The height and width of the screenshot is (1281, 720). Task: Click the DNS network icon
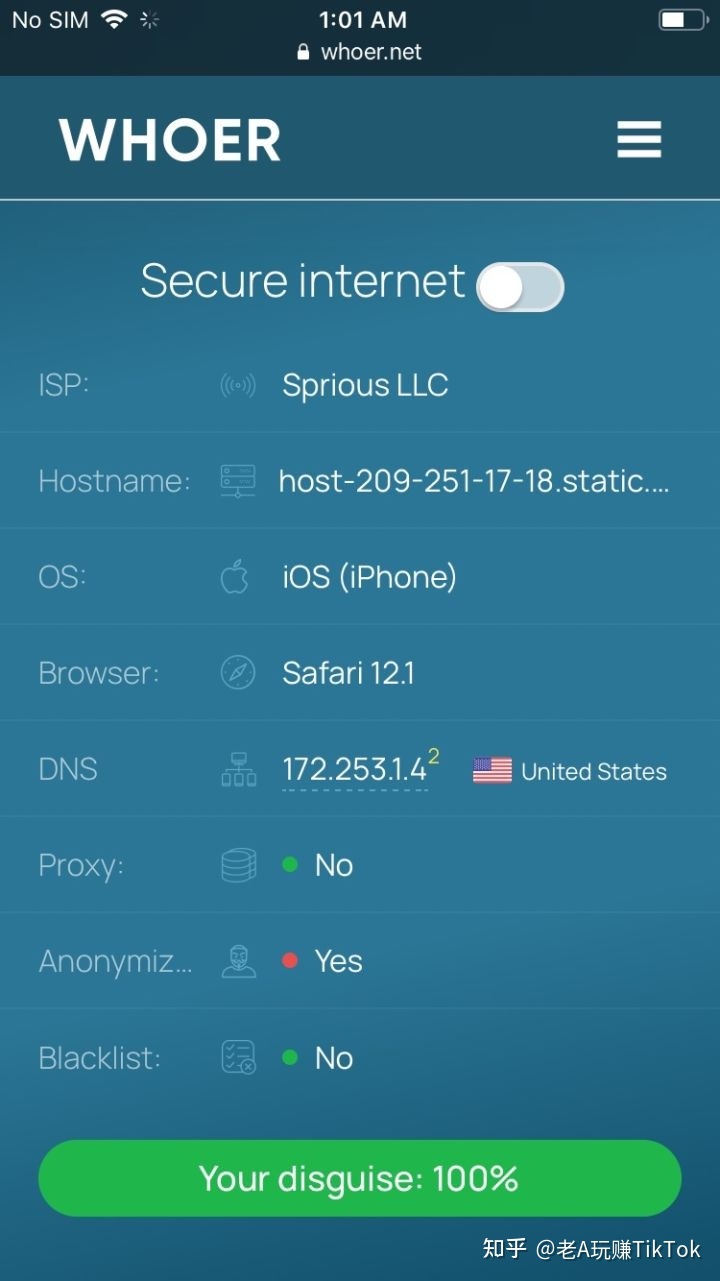click(x=238, y=769)
